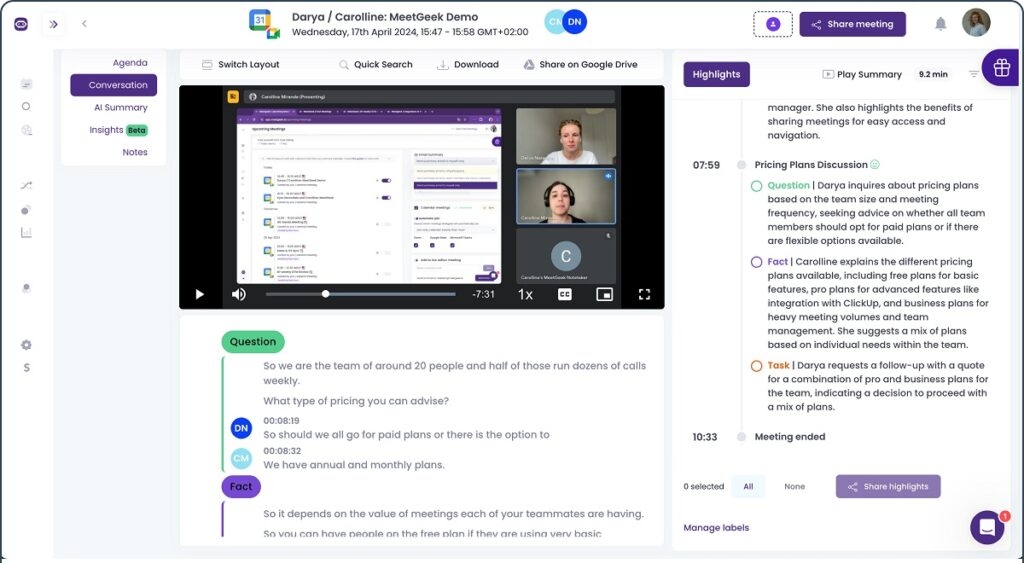Click the 'Pricing Plans Discussion' heading
Screen dimensions: 1024x563
tap(811, 165)
